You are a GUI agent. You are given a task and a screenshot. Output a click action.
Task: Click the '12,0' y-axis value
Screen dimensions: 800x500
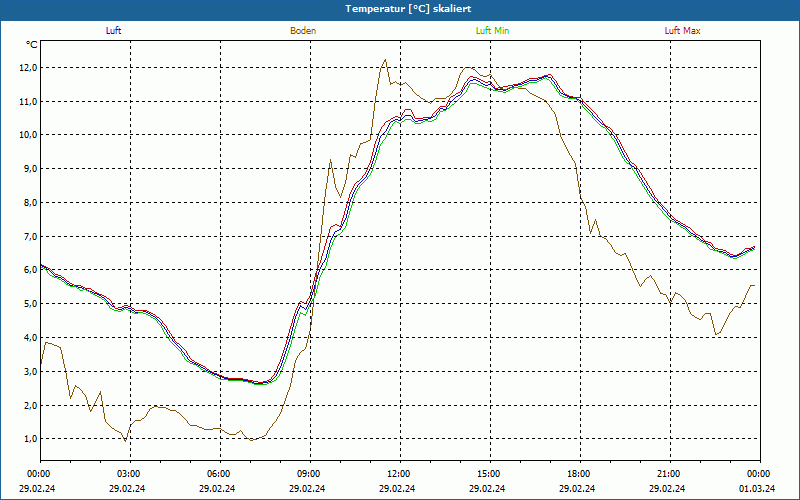pyautogui.click(x=28, y=68)
